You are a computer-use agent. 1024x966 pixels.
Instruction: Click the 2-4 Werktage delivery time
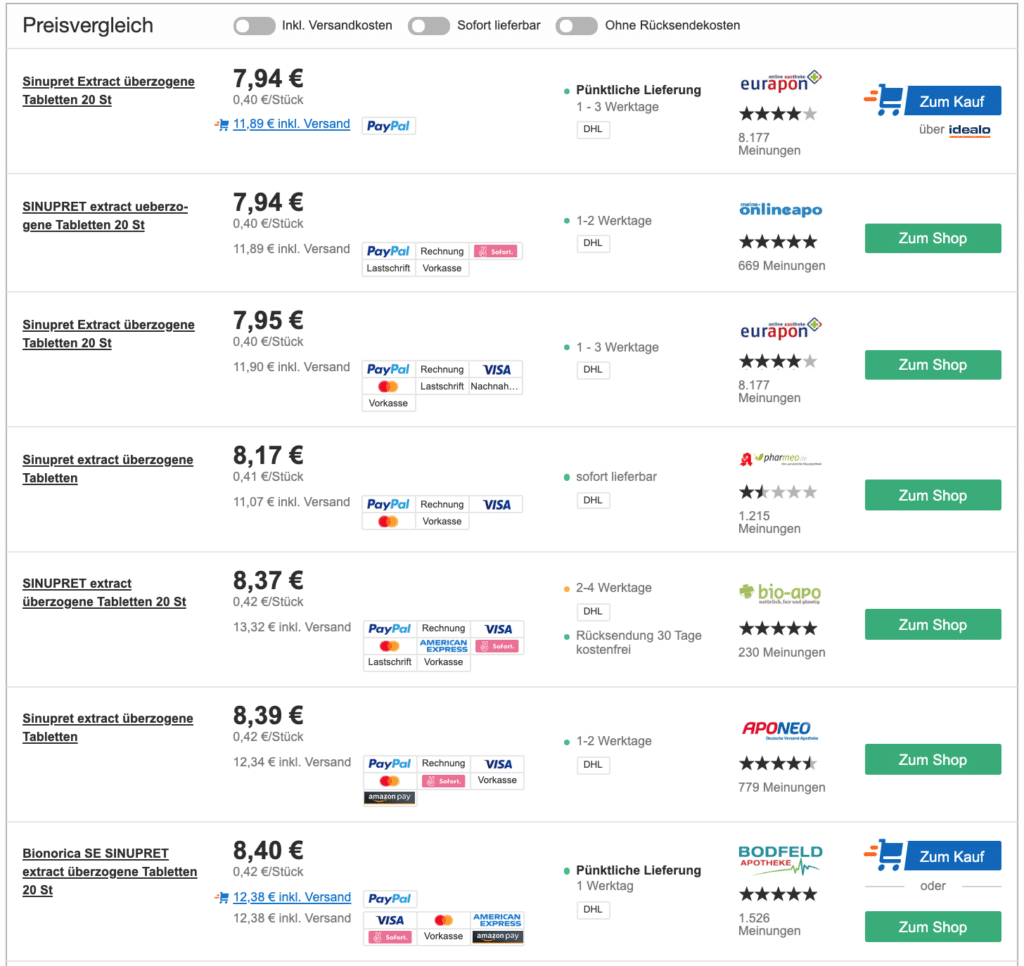(613, 588)
